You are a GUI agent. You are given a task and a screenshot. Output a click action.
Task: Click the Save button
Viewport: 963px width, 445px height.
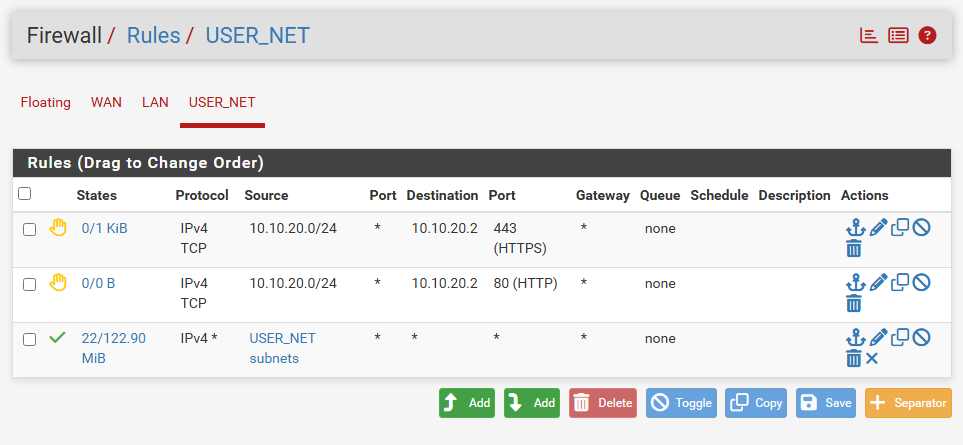point(826,403)
